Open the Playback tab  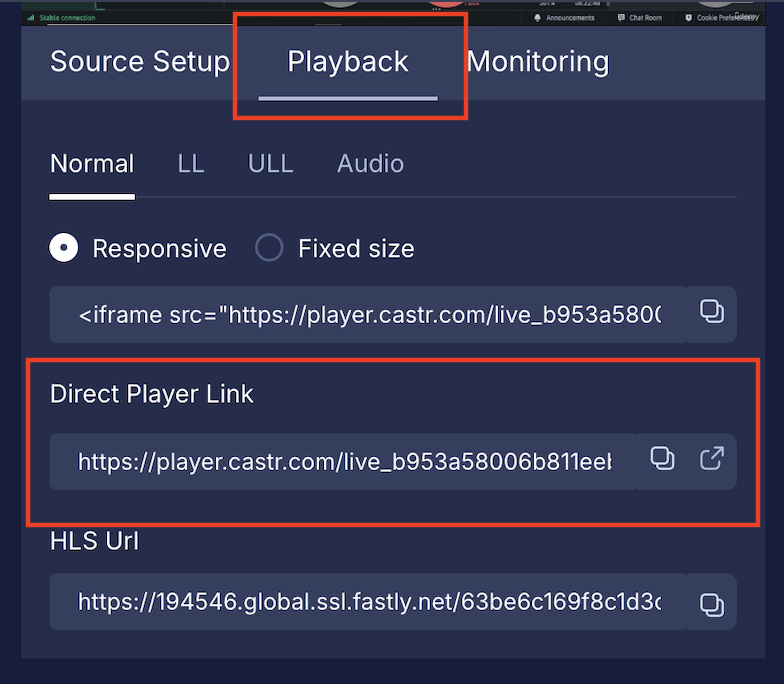[348, 62]
